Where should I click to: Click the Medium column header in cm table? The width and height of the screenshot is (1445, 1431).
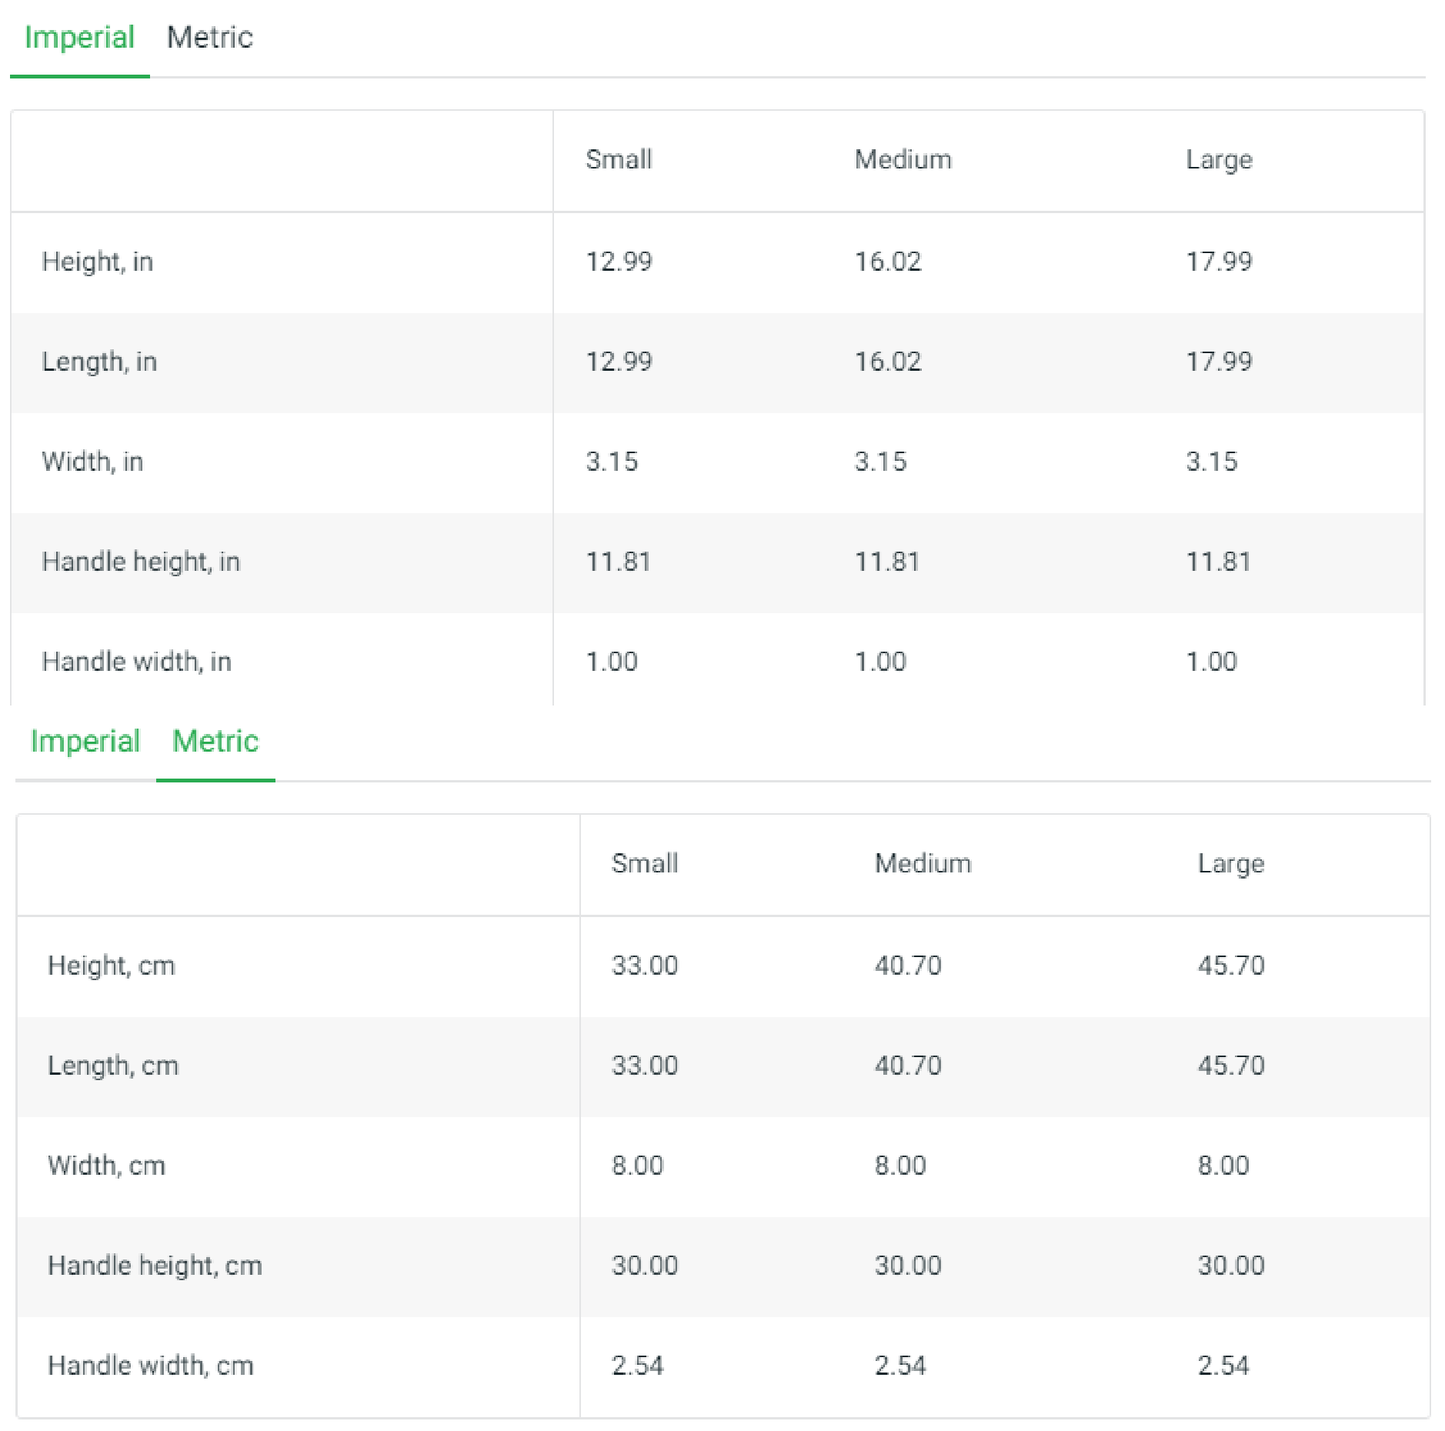click(x=923, y=864)
